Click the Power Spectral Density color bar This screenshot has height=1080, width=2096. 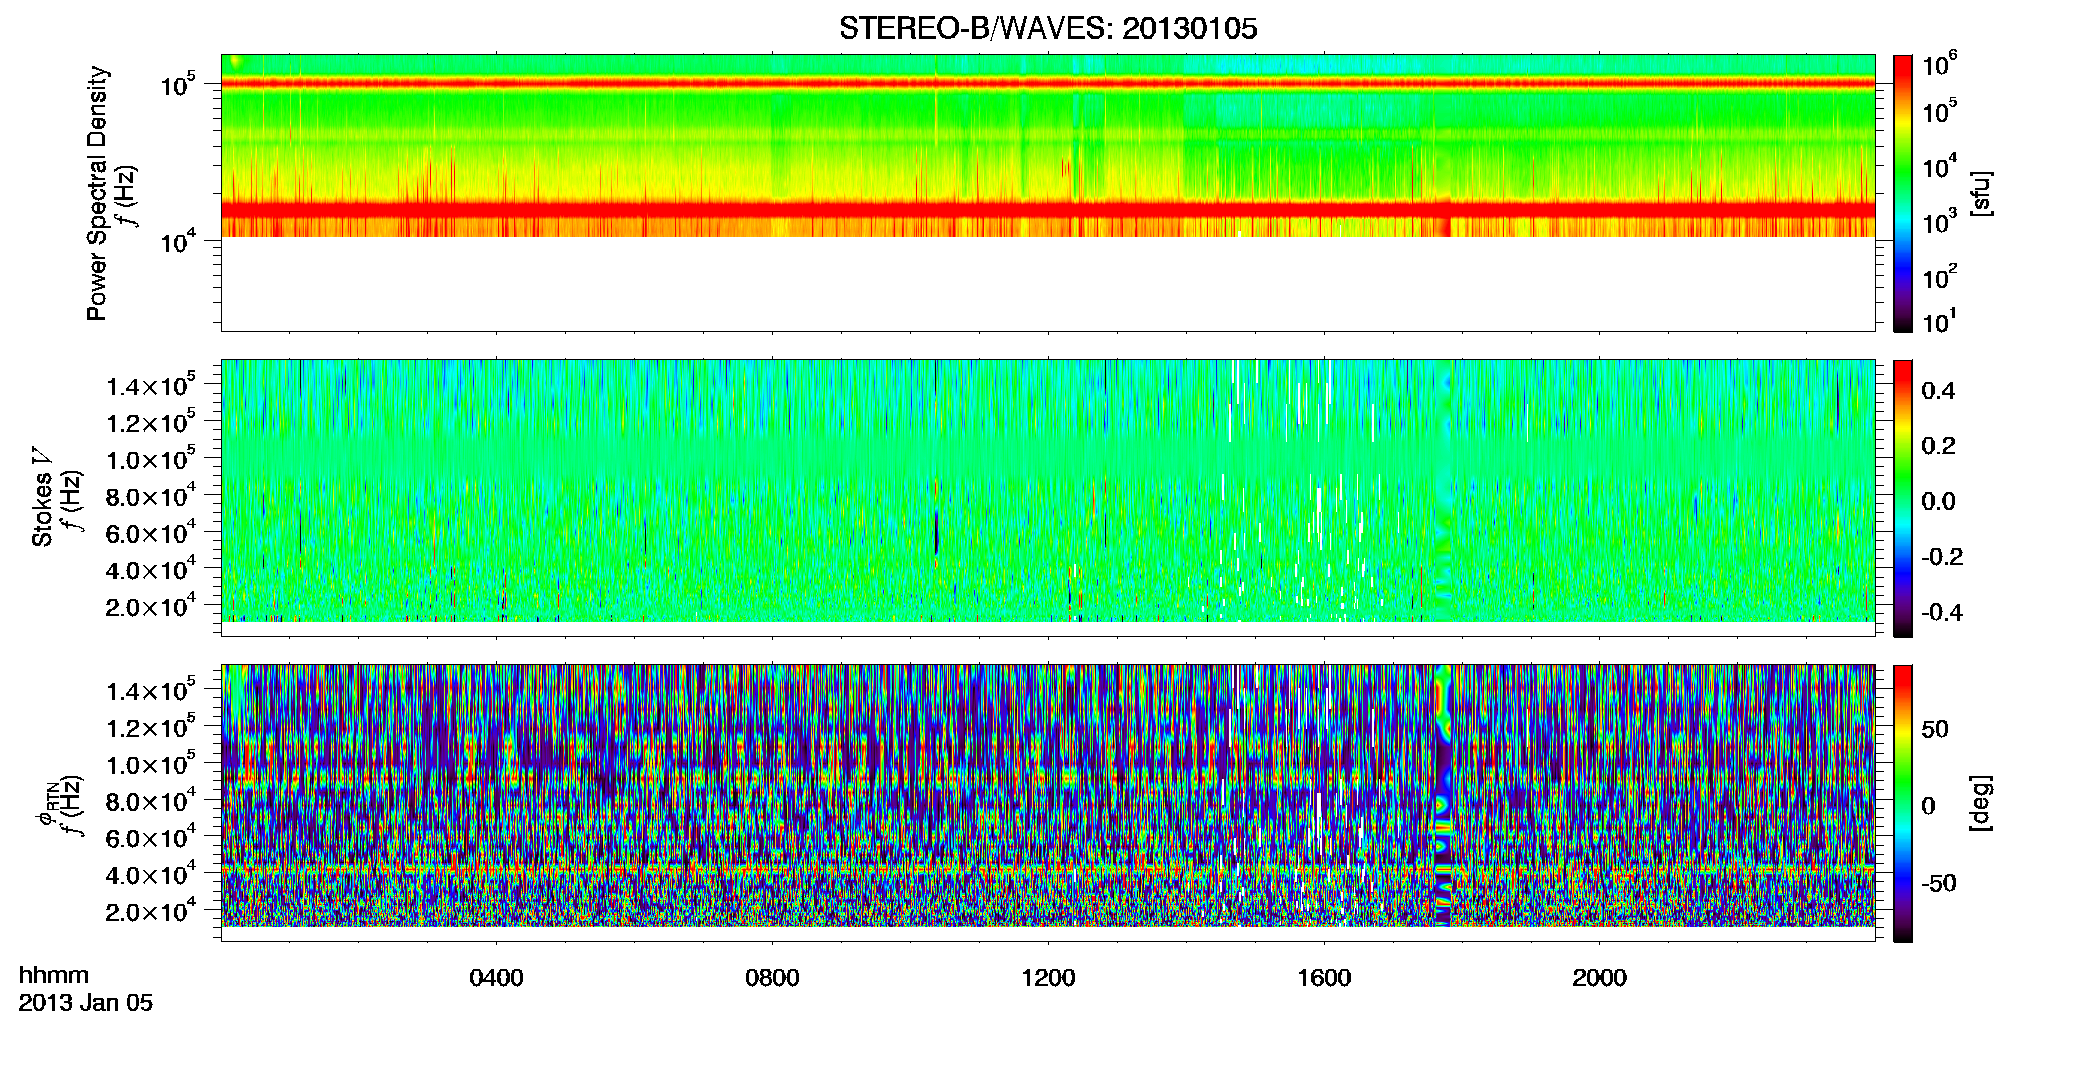tap(1903, 193)
